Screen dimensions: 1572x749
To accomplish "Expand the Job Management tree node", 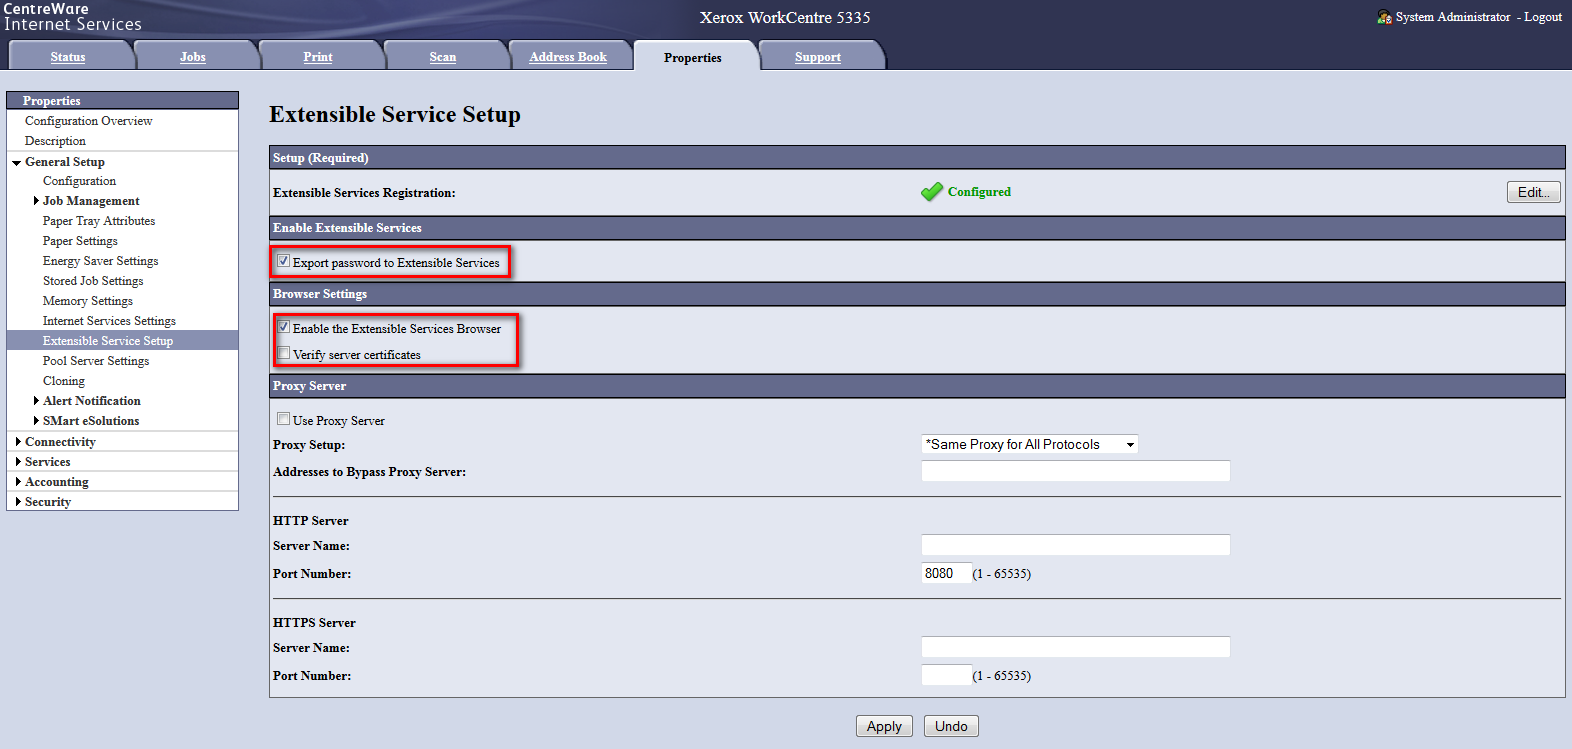I will tap(37, 201).
